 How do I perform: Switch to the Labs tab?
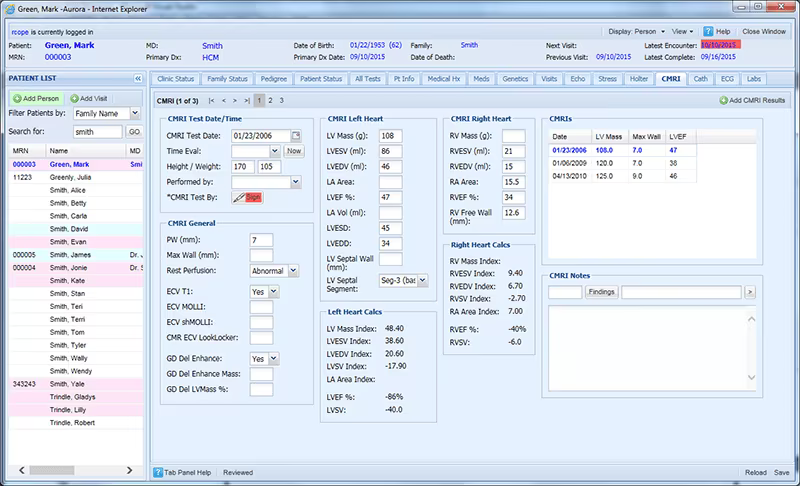point(754,79)
